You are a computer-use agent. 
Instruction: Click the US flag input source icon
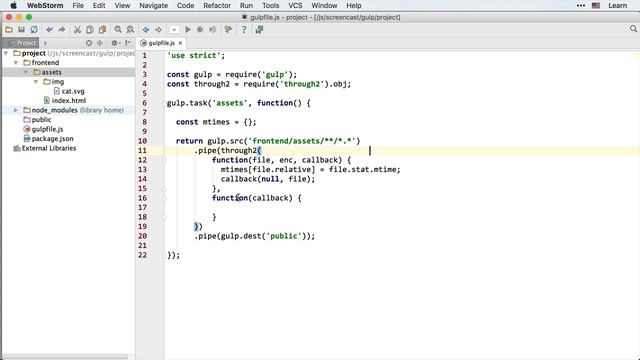click(x=596, y=5)
